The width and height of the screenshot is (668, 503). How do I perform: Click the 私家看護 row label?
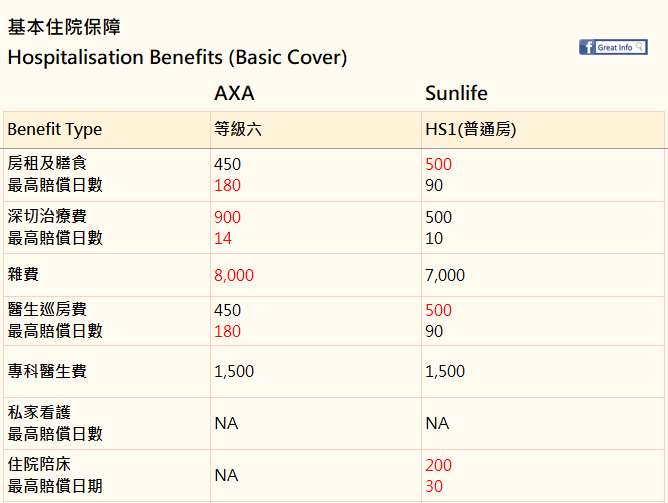(39, 412)
